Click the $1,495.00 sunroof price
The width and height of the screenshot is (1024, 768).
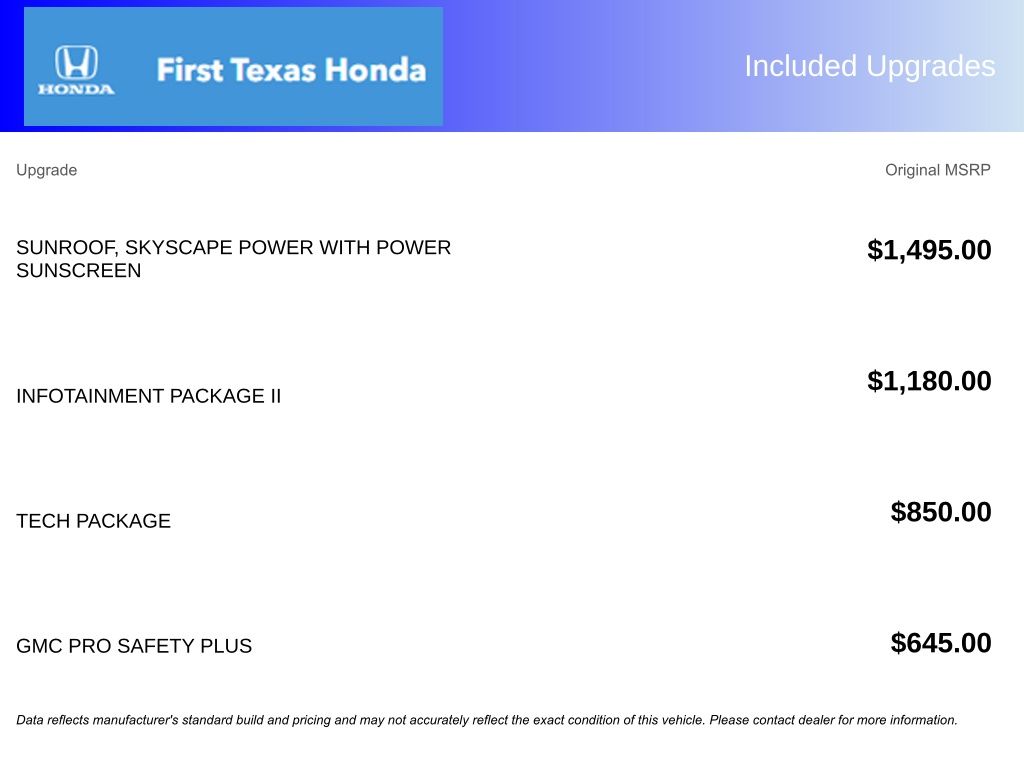(929, 250)
